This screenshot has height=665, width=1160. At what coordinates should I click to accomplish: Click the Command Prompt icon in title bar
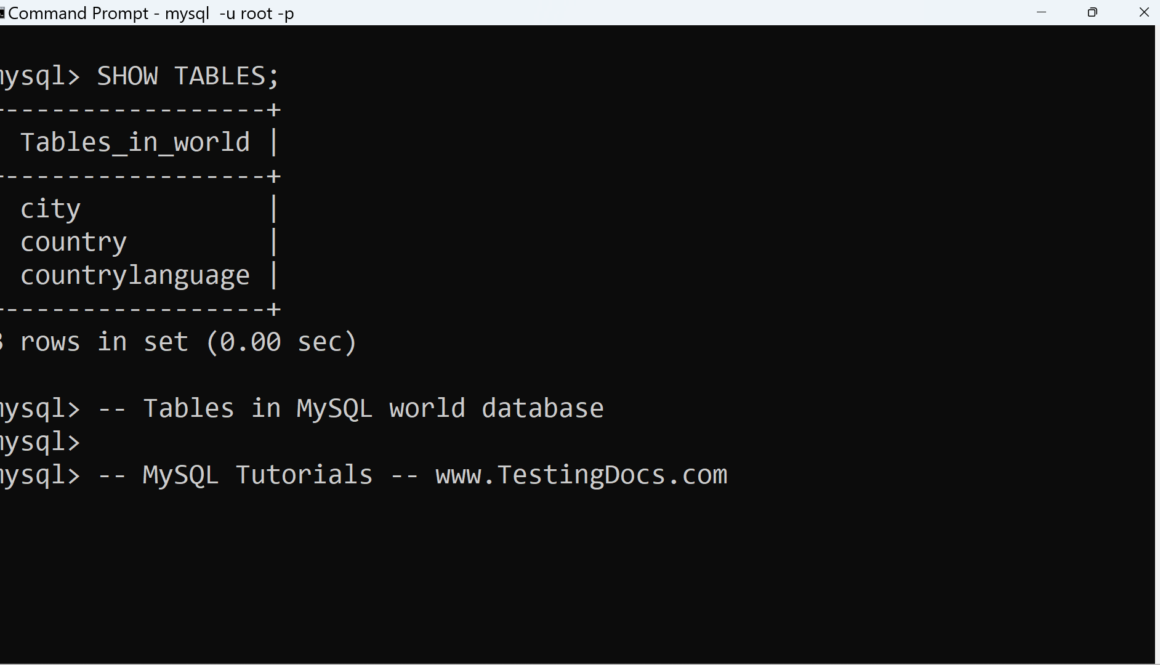pos(2,13)
